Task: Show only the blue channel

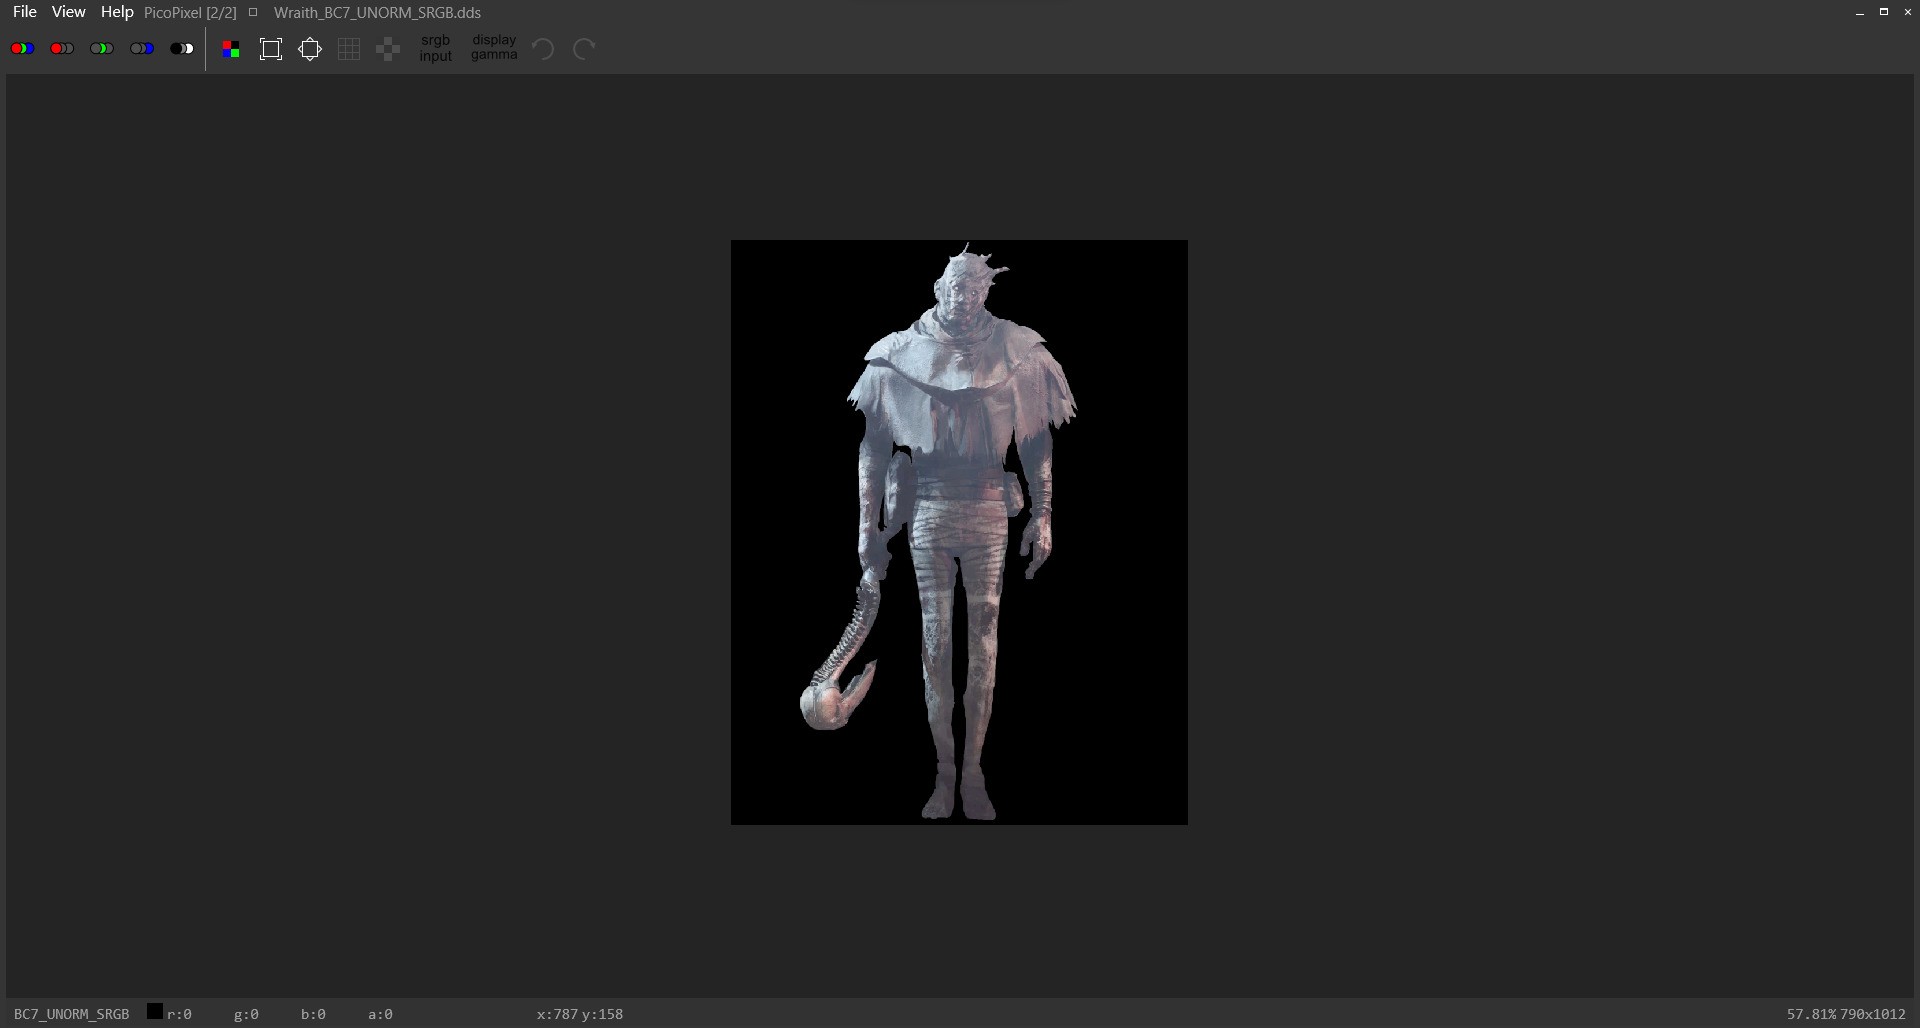Action: (142, 48)
